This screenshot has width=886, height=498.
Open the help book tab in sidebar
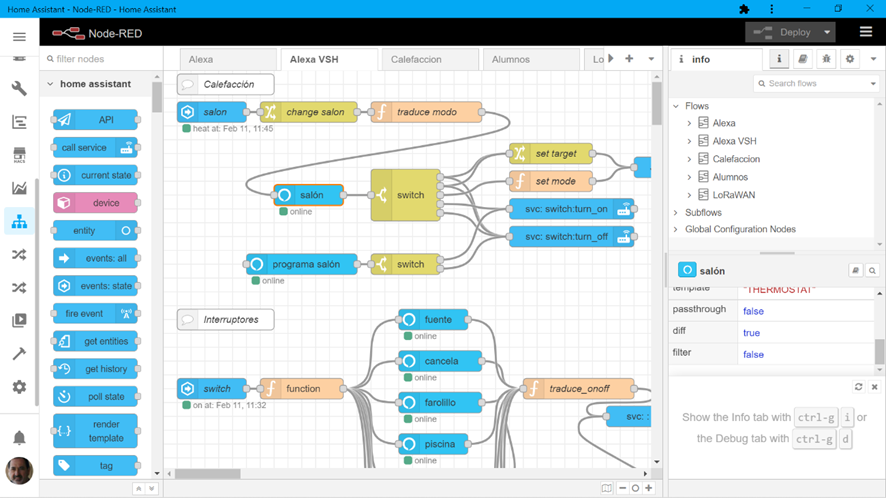(x=802, y=59)
